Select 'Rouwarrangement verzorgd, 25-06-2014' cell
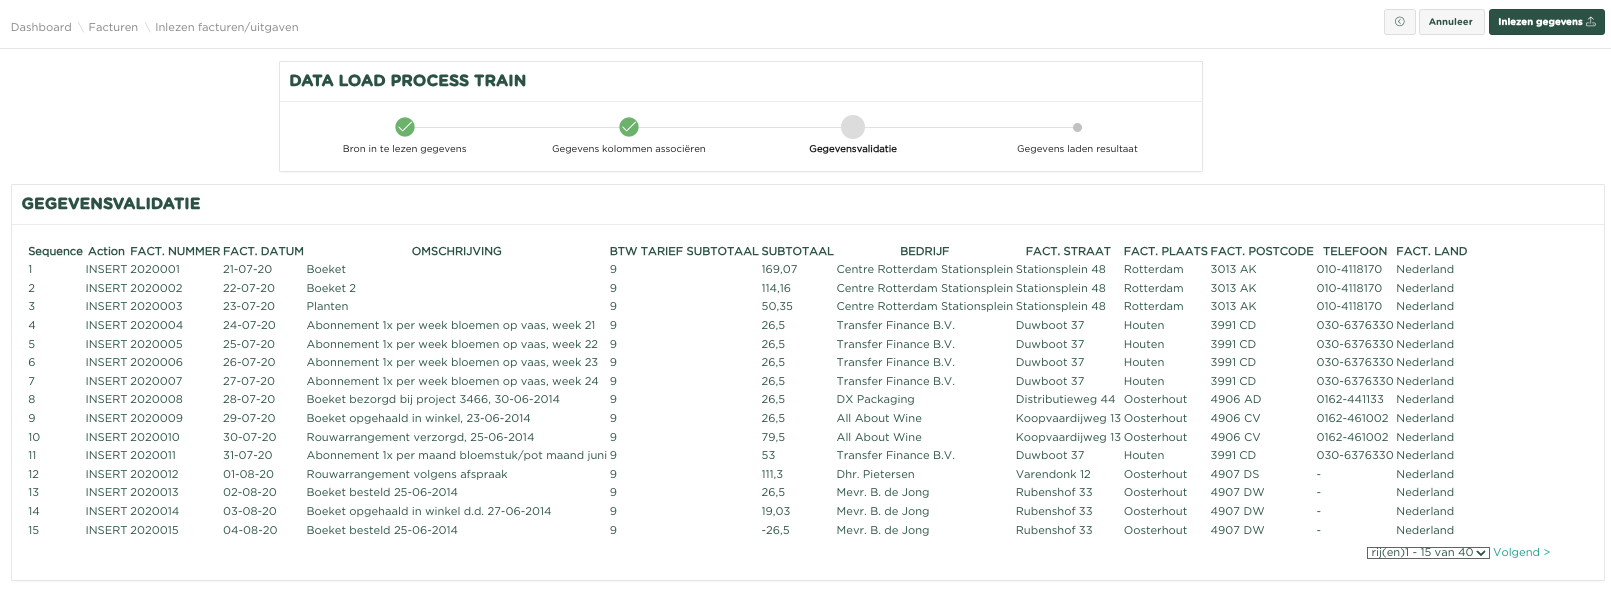The height and width of the screenshot is (596, 1611). pos(420,437)
